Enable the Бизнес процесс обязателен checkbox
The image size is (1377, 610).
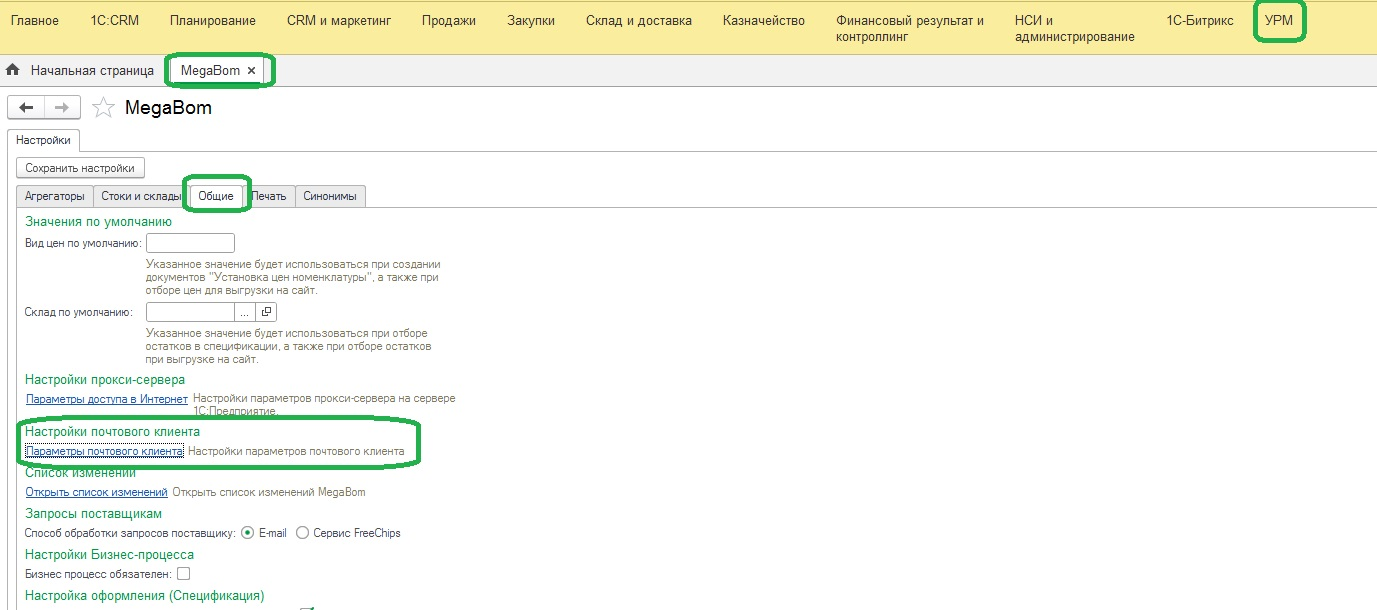(183, 573)
